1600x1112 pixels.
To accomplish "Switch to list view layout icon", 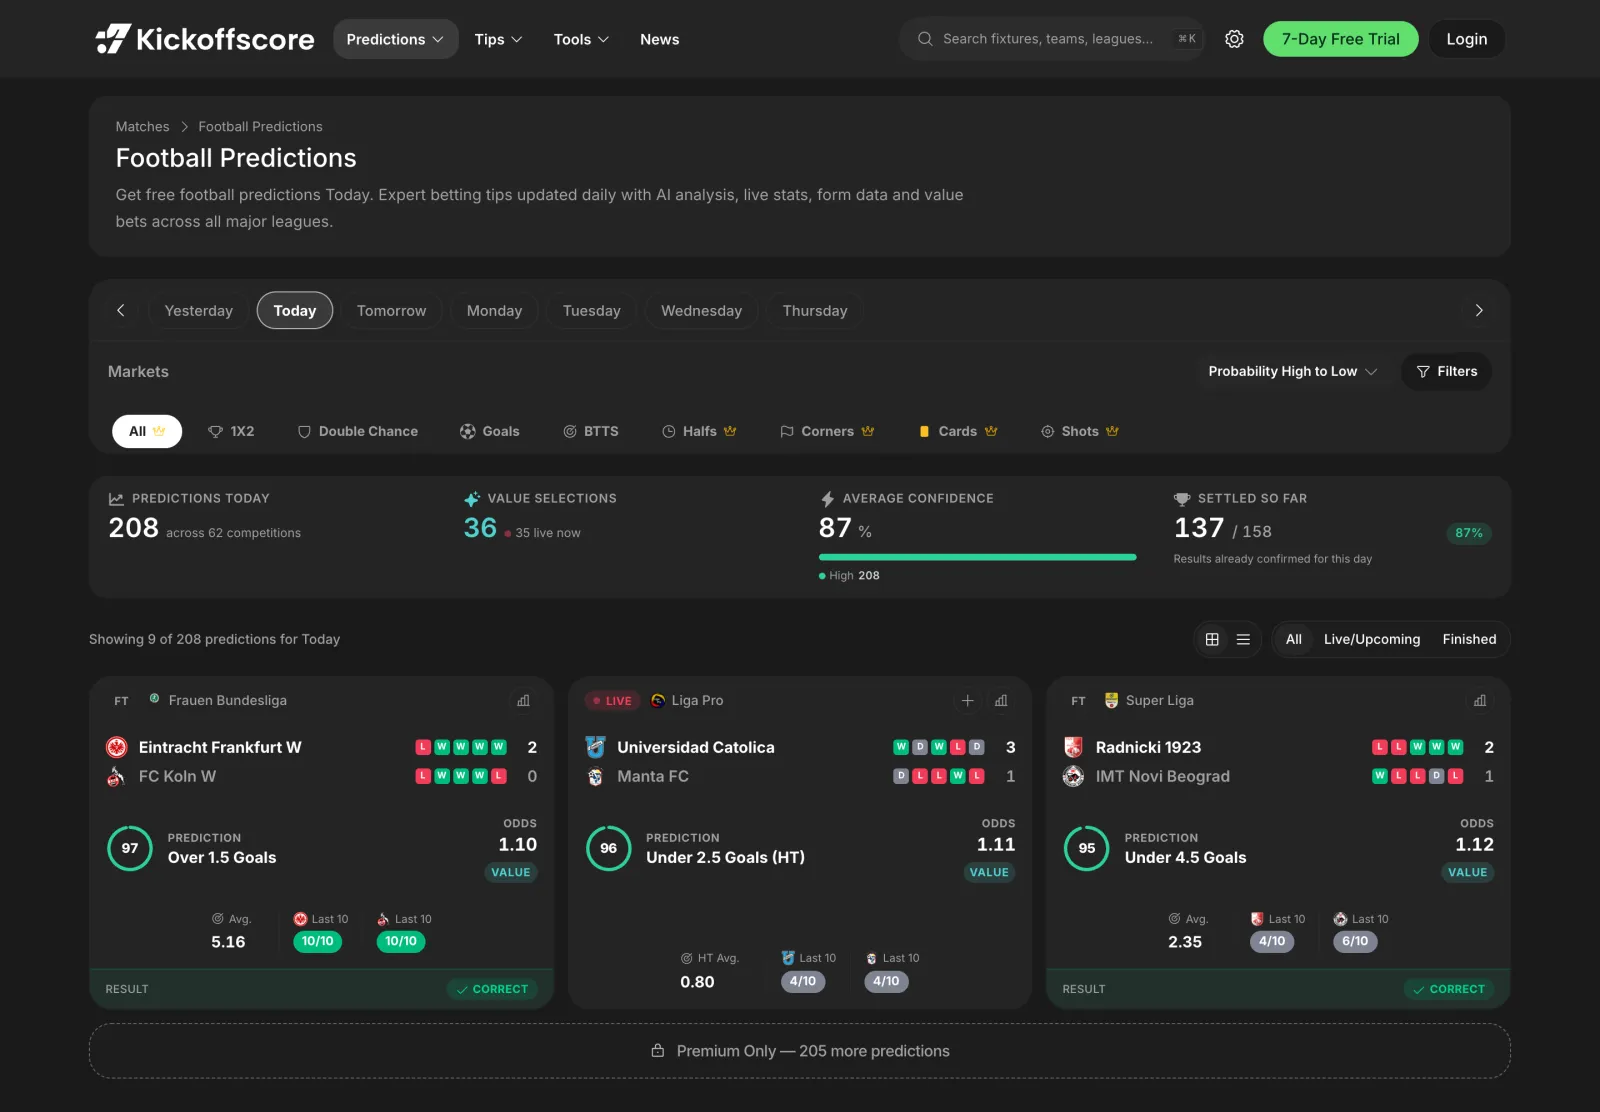I will pos(1243,639).
